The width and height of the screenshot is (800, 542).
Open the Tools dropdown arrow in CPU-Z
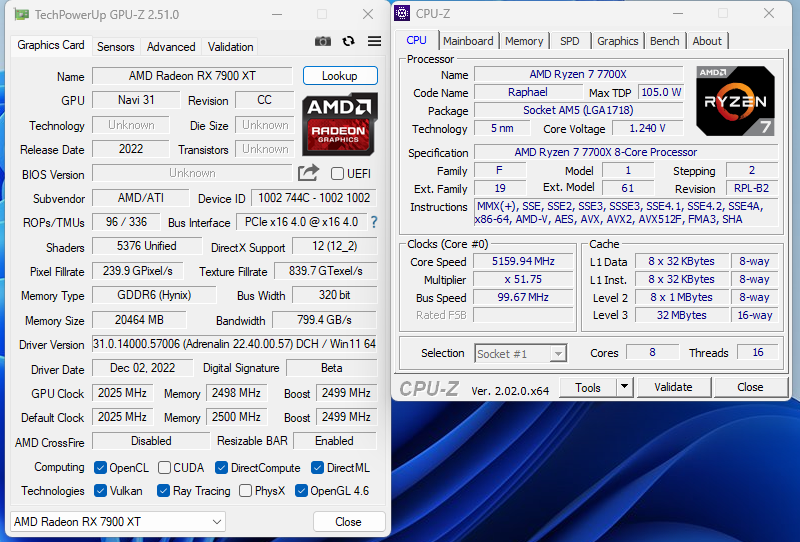point(624,387)
